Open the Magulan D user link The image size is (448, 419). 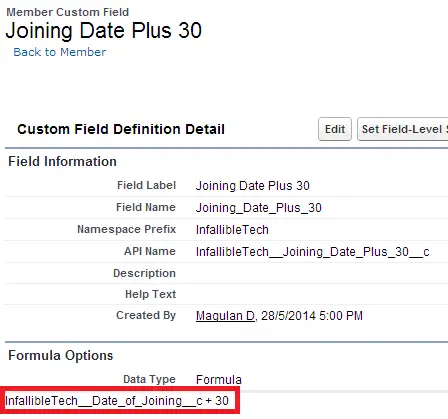coord(225,316)
